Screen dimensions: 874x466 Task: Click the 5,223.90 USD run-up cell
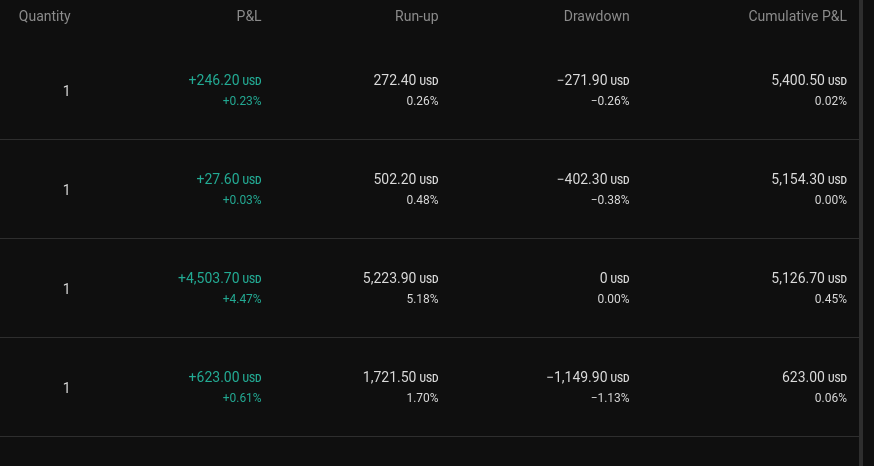click(401, 278)
